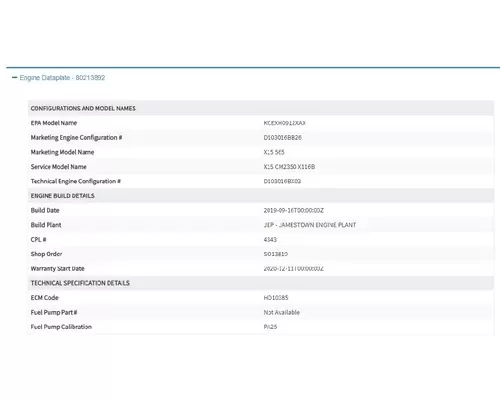Viewport: 500px width, 400px height.
Task: Click the EPA Model Name label
Action: coord(54,123)
